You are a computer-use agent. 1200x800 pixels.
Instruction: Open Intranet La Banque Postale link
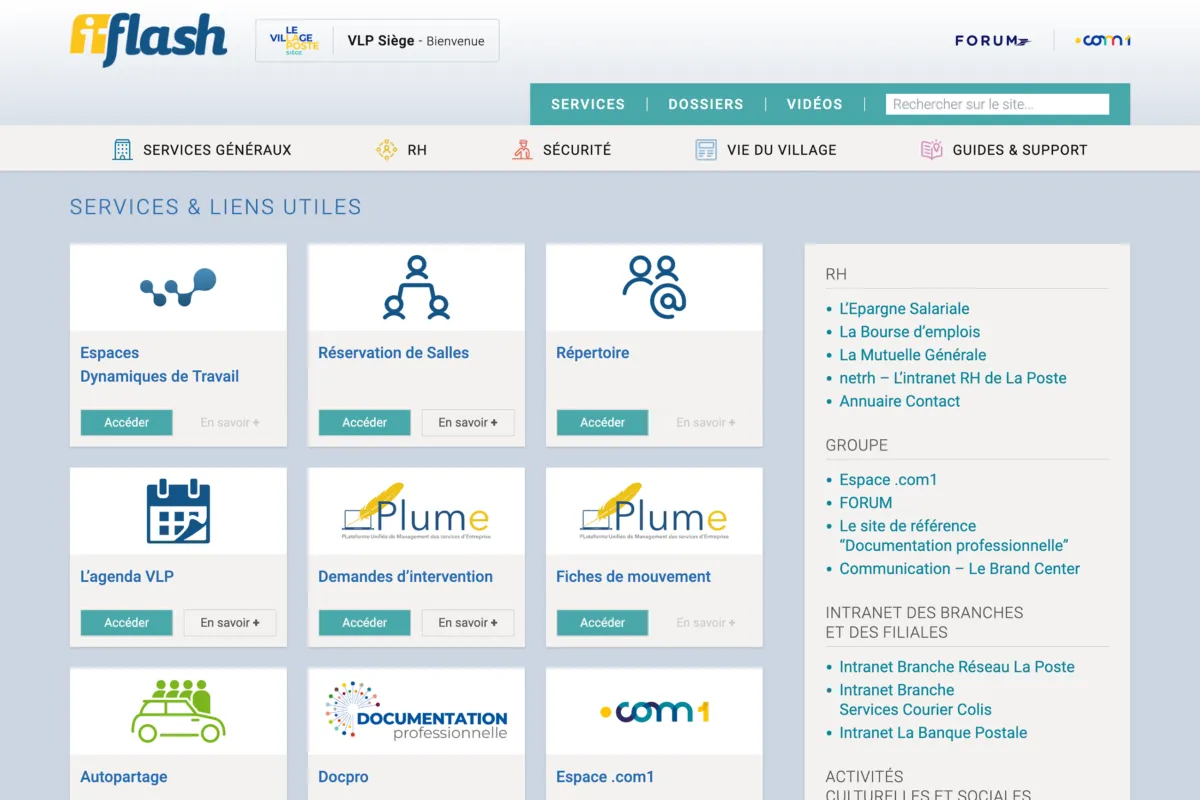[x=933, y=733]
